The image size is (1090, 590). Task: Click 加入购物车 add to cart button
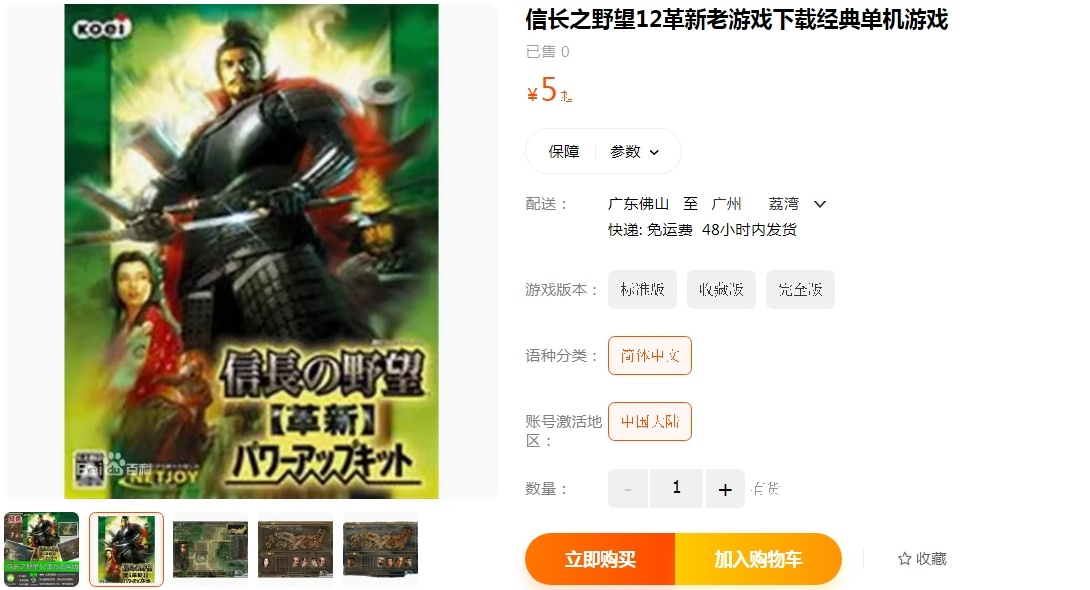[x=758, y=559]
